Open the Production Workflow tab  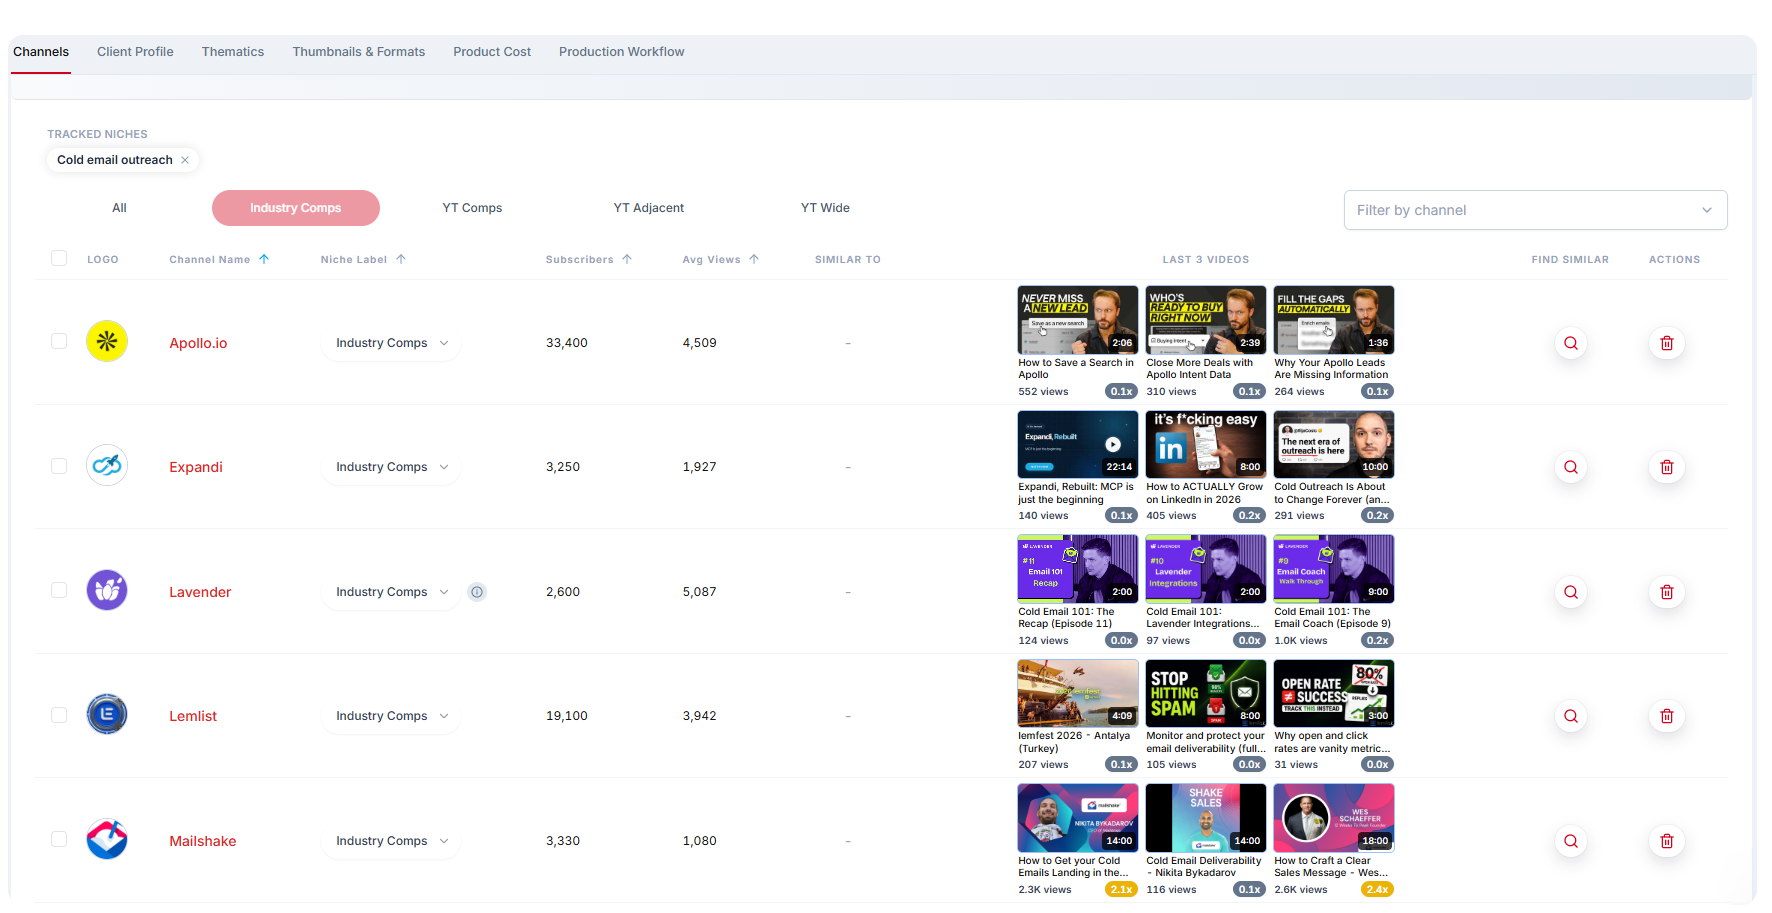[x=621, y=52]
